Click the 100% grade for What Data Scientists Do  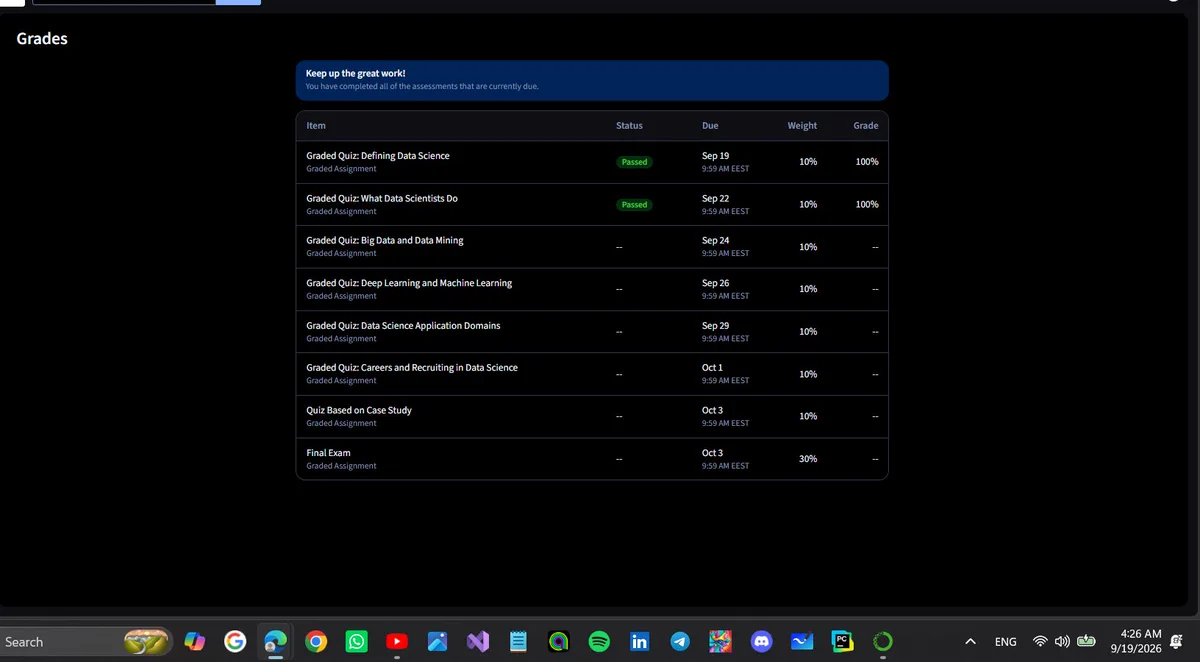click(x=867, y=204)
